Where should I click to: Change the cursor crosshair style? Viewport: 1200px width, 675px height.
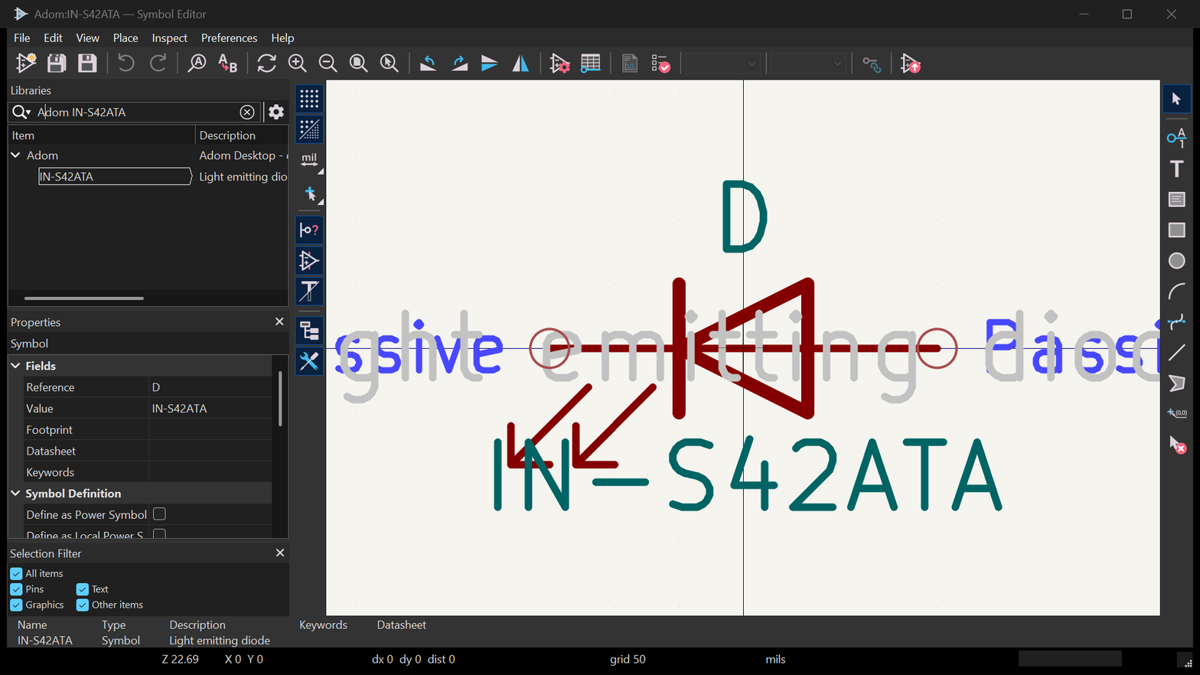[309, 193]
